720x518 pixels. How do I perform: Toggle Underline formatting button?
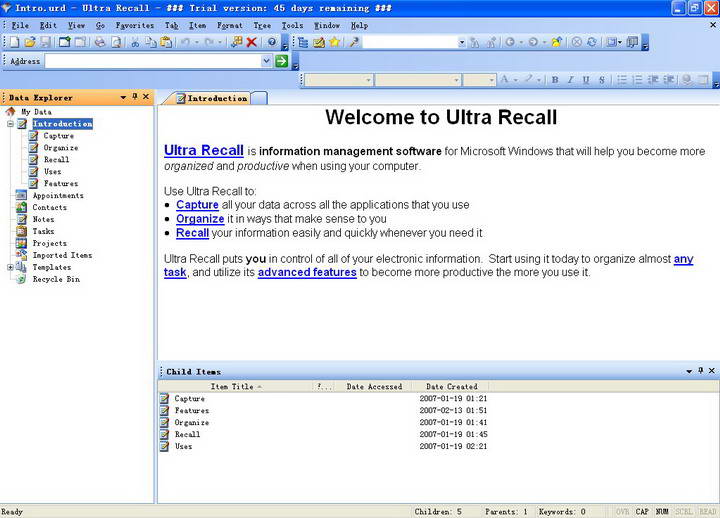click(x=586, y=80)
